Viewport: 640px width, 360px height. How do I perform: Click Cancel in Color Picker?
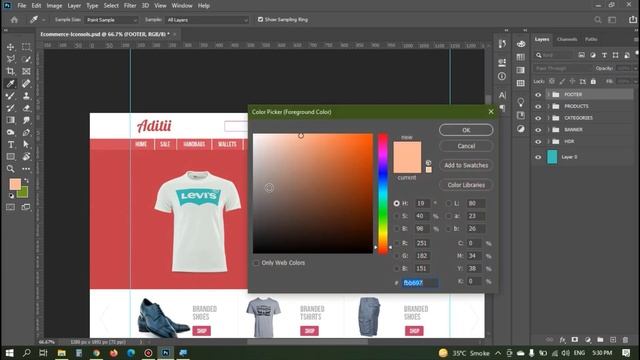coord(466,146)
